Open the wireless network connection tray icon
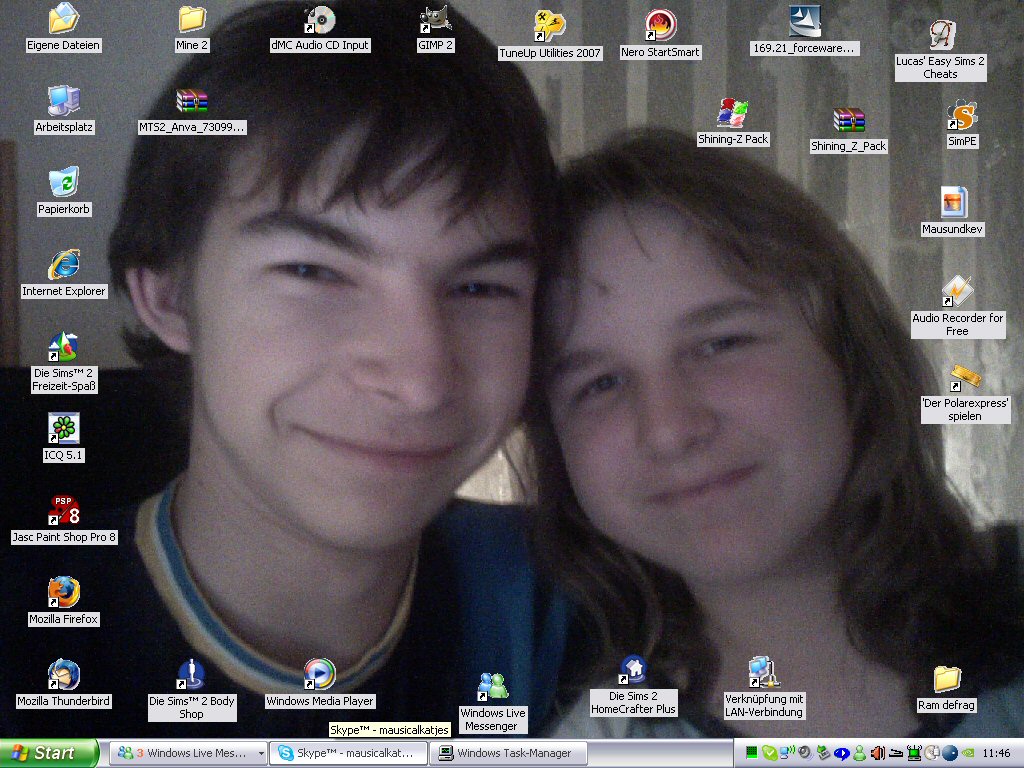Screen dimensions: 1024x768 click(788, 753)
